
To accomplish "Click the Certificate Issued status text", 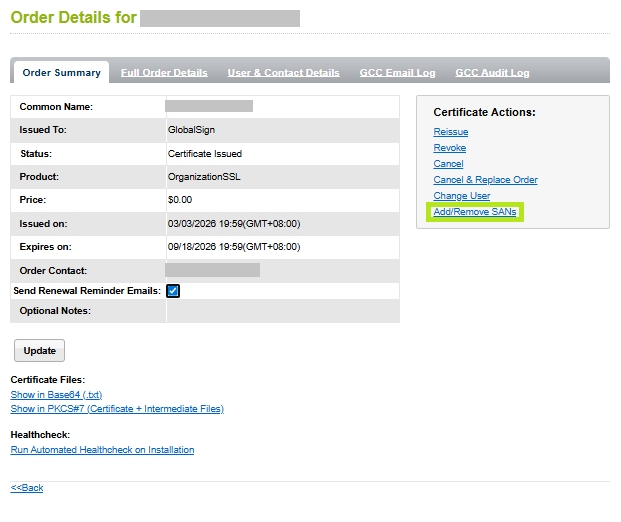I will click(x=204, y=154).
